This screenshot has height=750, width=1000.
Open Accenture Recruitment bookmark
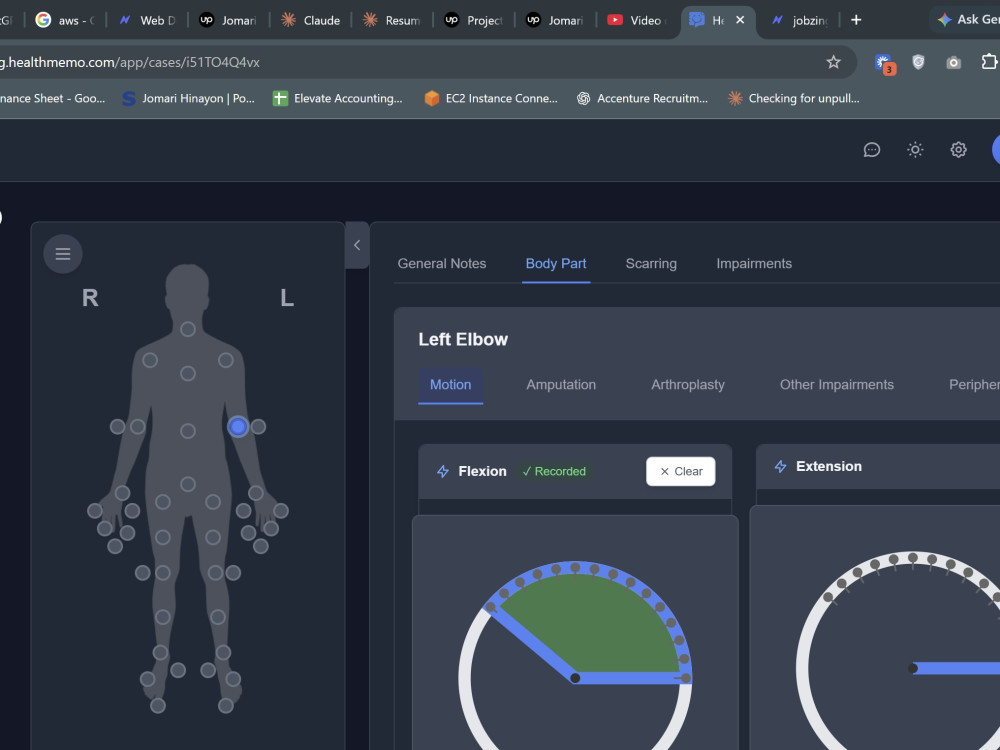[x=642, y=98]
